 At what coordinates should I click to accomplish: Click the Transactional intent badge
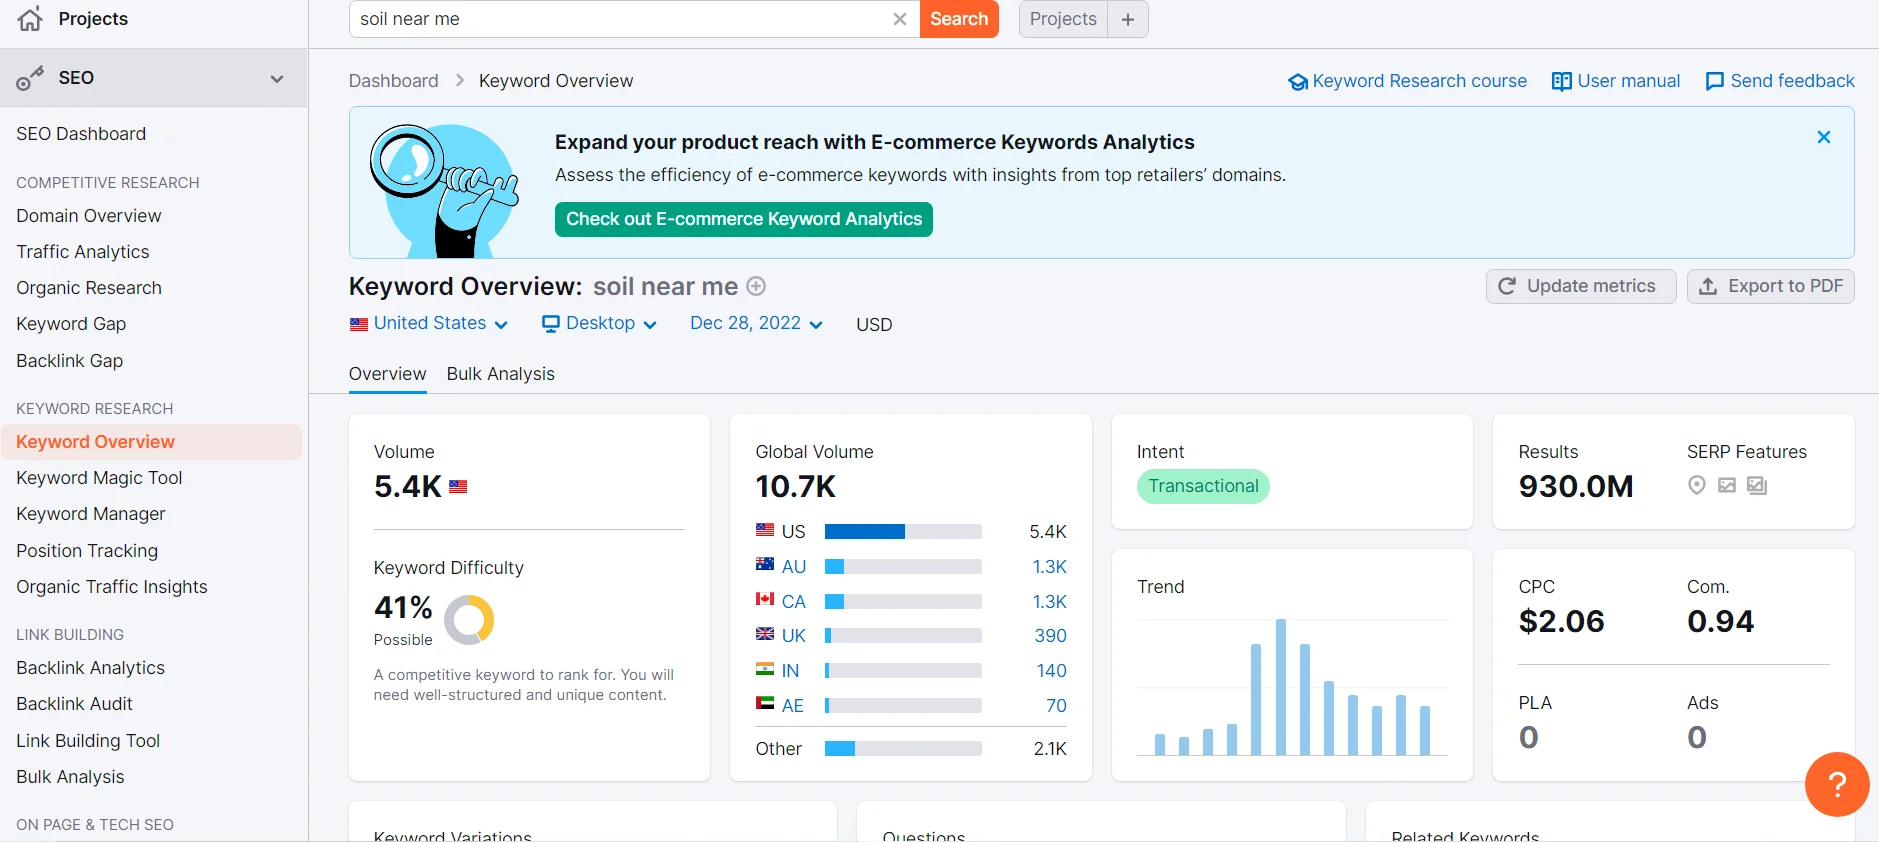[1203, 486]
